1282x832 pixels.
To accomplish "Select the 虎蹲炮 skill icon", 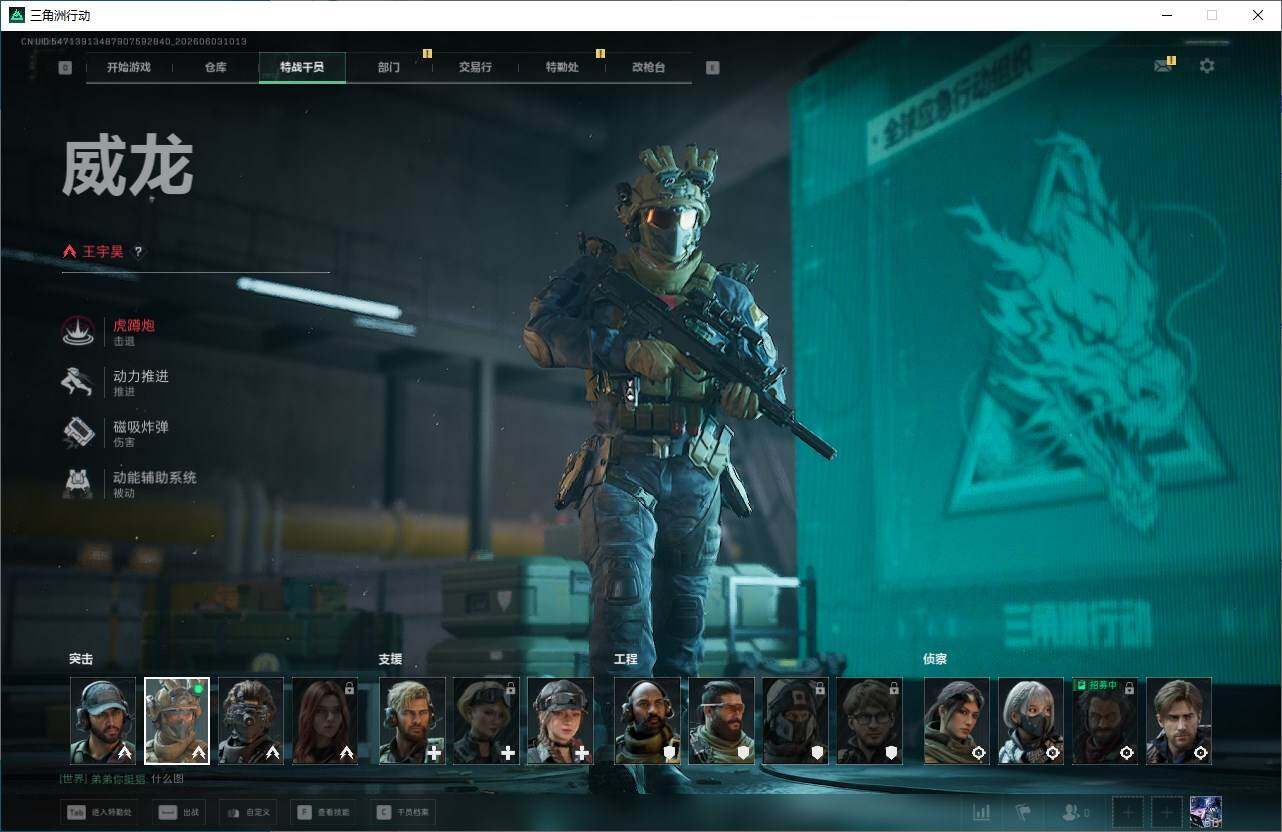I will [78, 331].
